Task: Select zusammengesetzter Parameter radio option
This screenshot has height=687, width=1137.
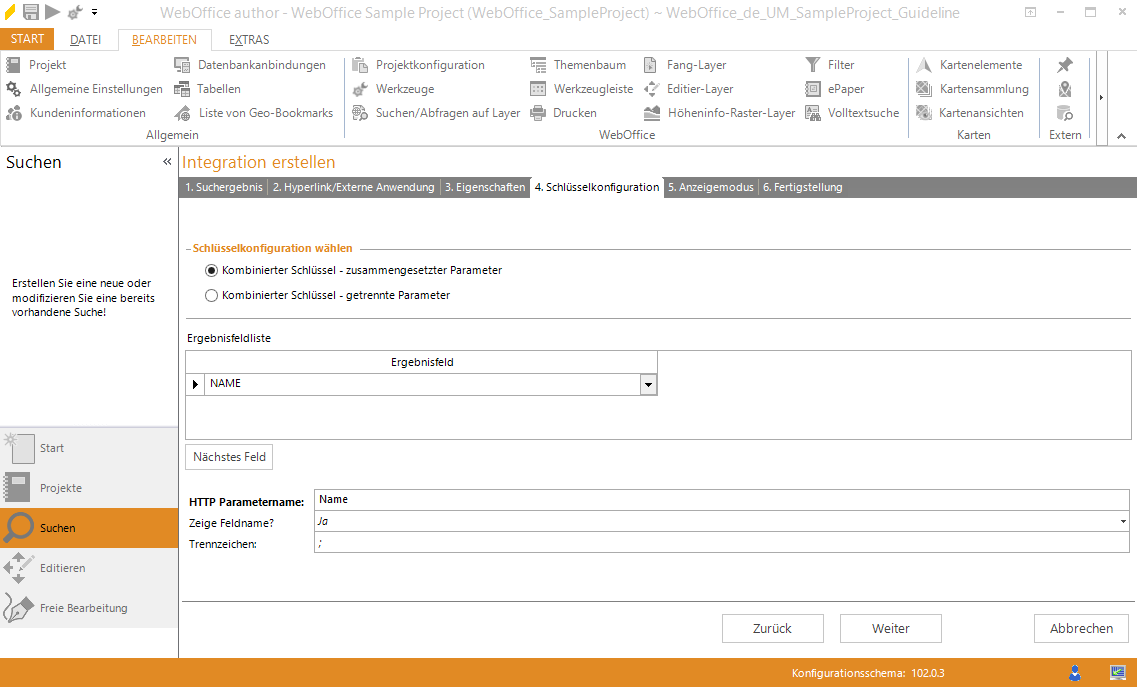Action: pyautogui.click(x=211, y=270)
